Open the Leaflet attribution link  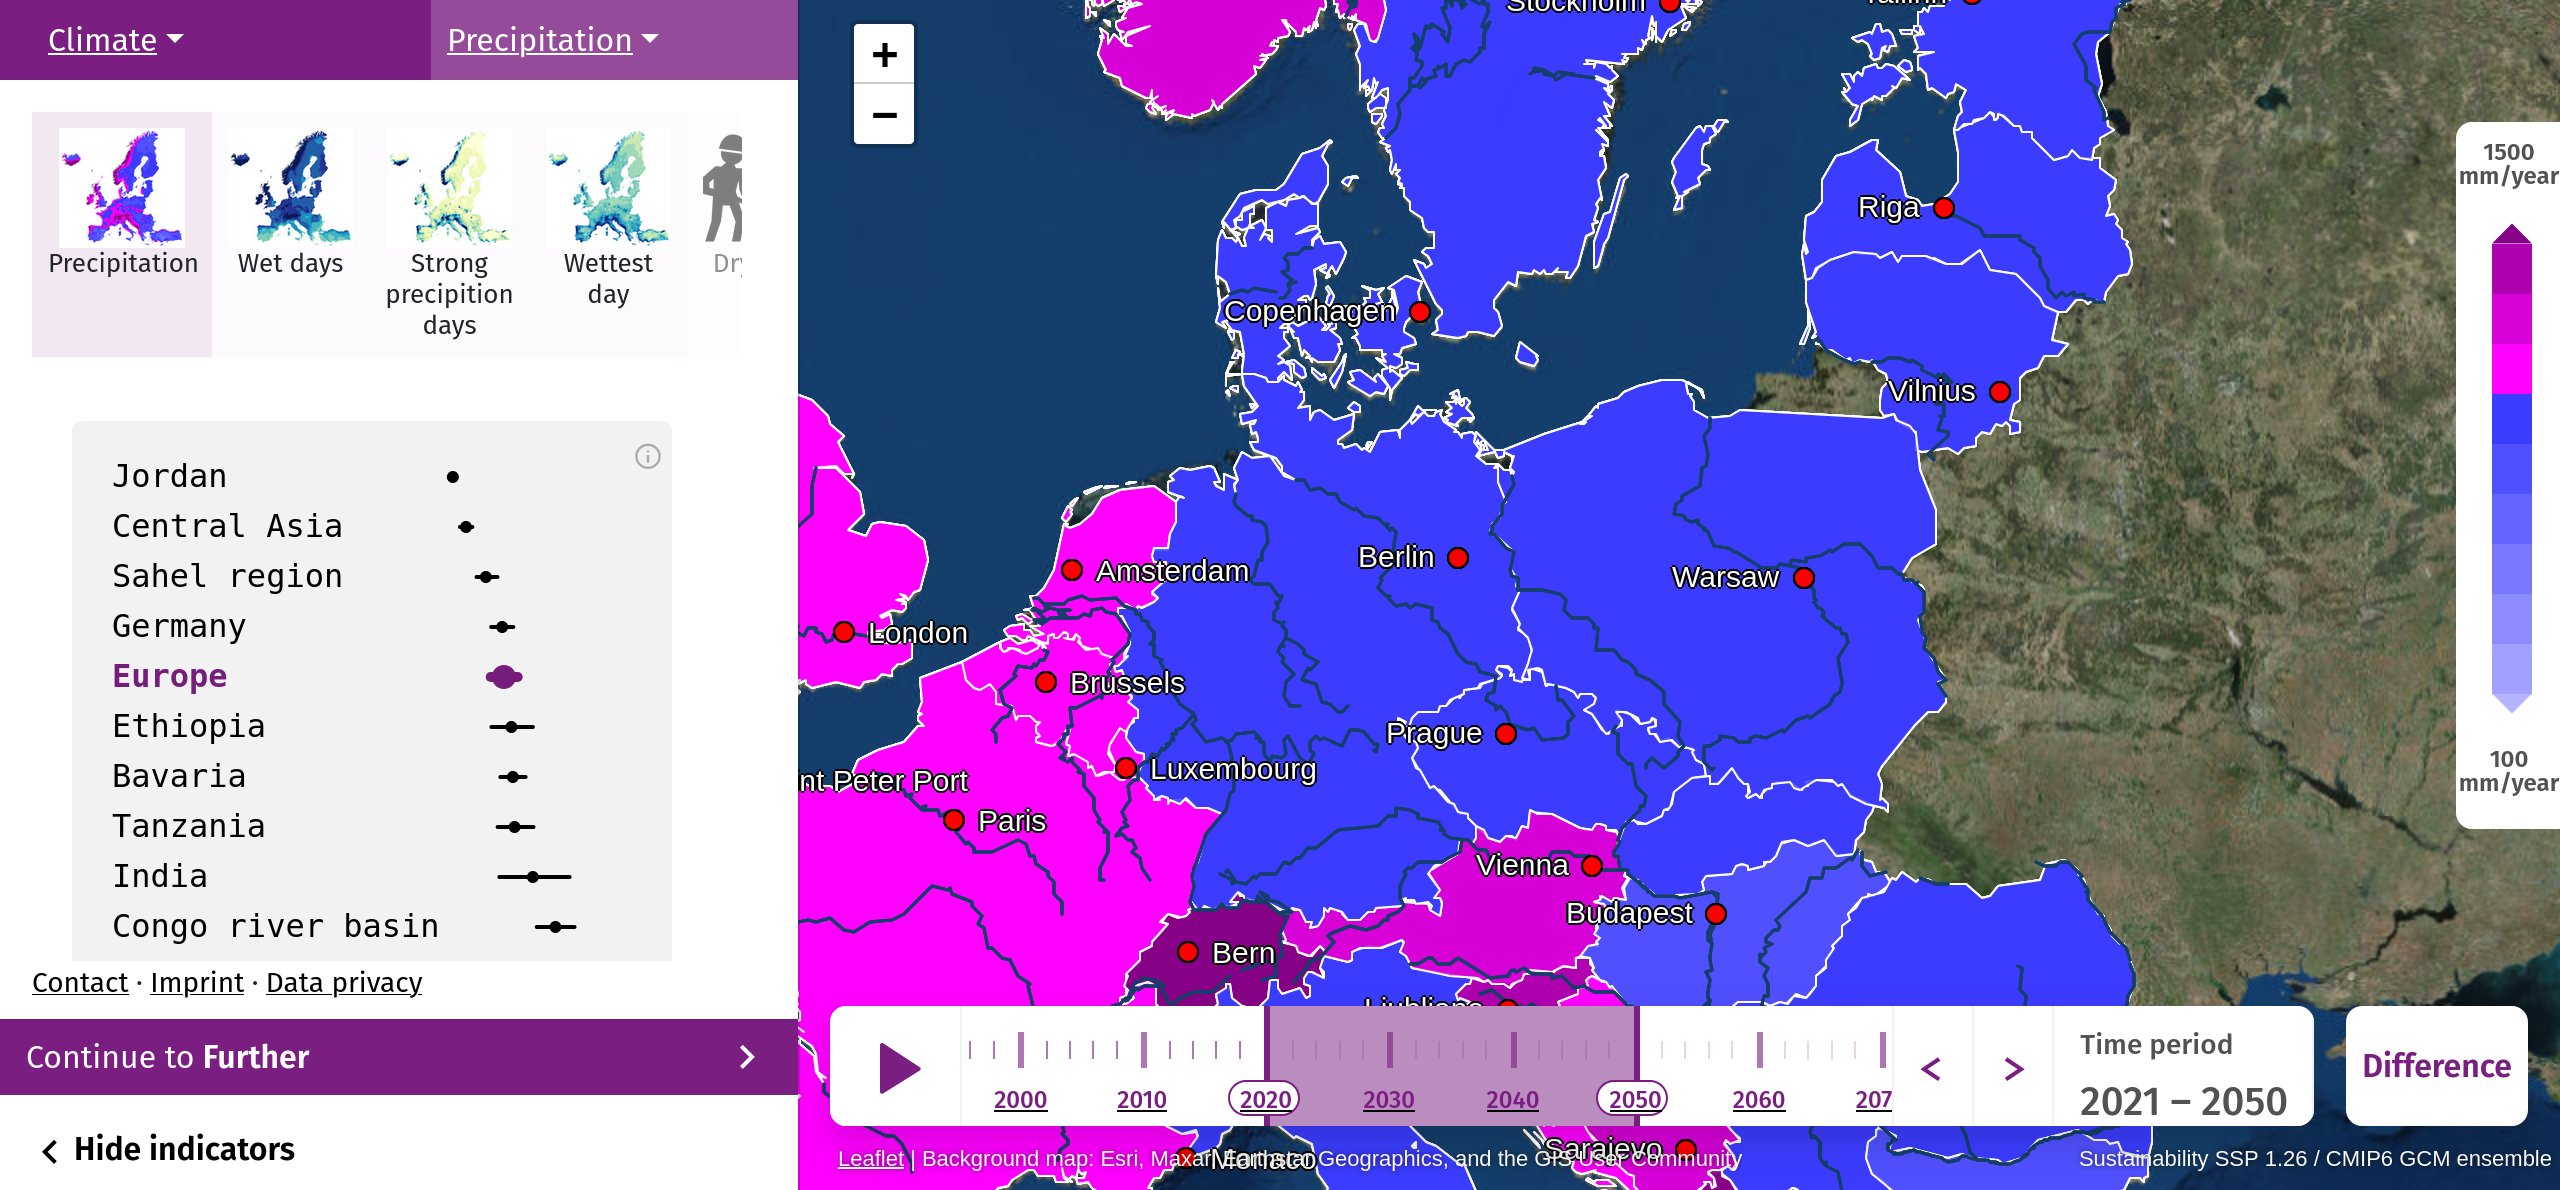pos(870,1158)
